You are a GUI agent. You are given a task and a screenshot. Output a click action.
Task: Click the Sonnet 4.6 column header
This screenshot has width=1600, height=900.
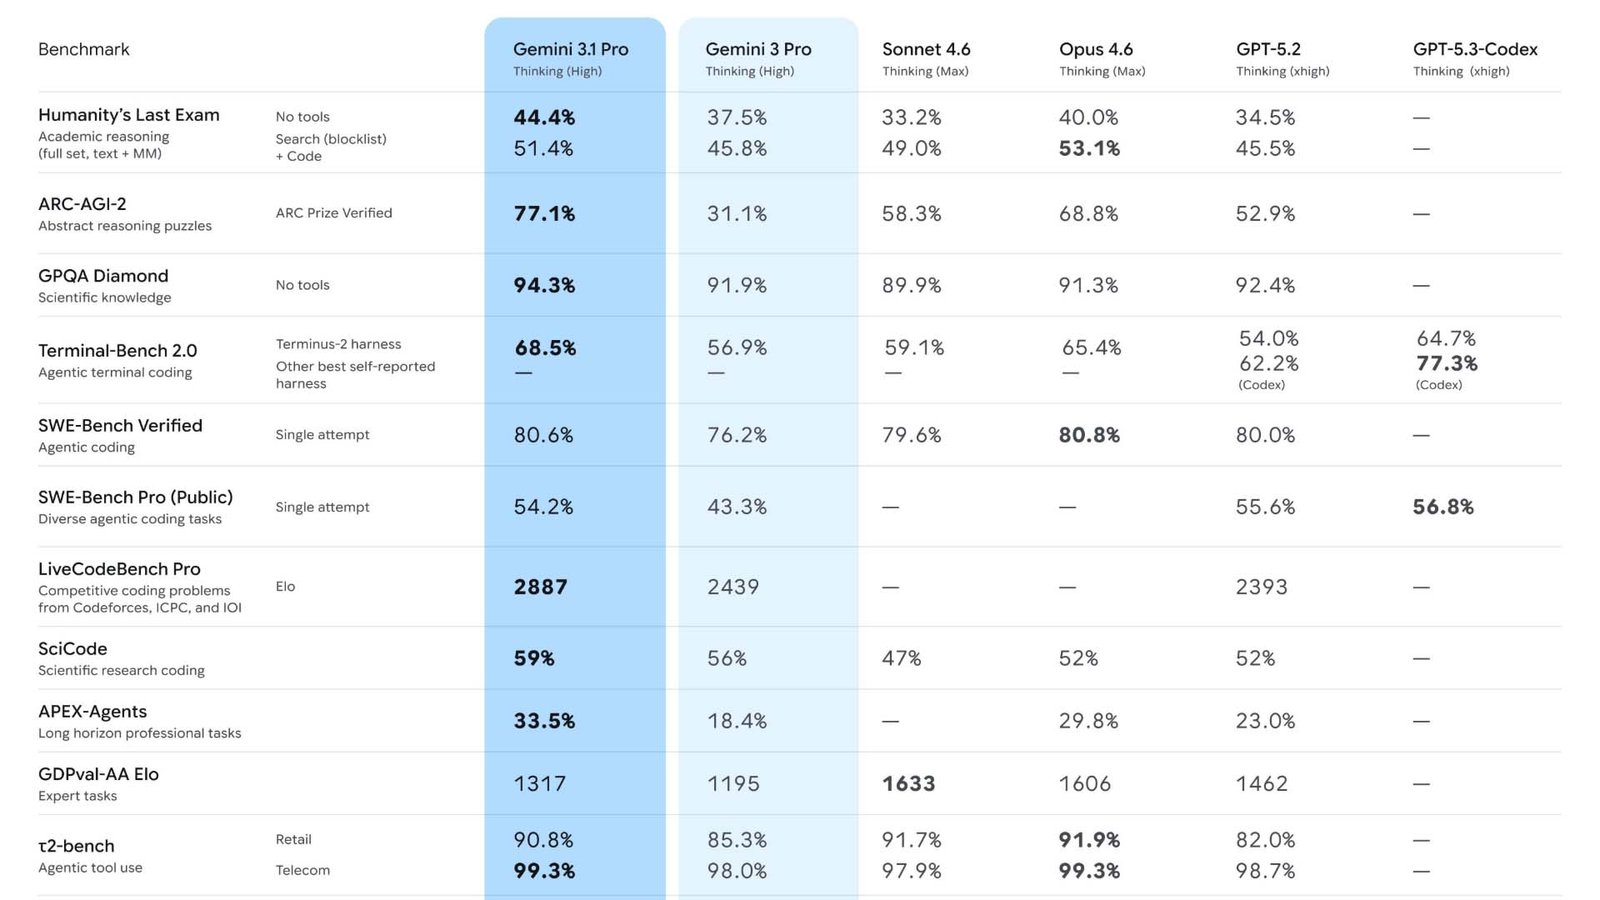pos(926,49)
